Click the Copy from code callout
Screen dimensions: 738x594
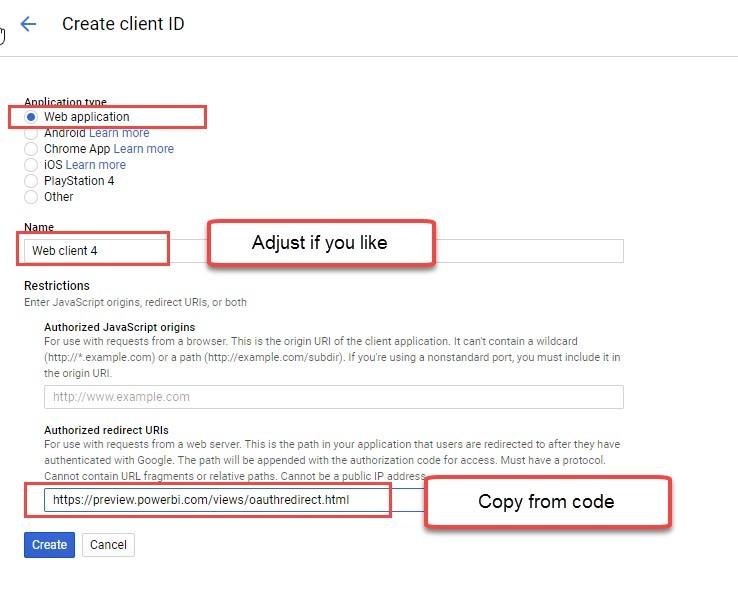547,502
